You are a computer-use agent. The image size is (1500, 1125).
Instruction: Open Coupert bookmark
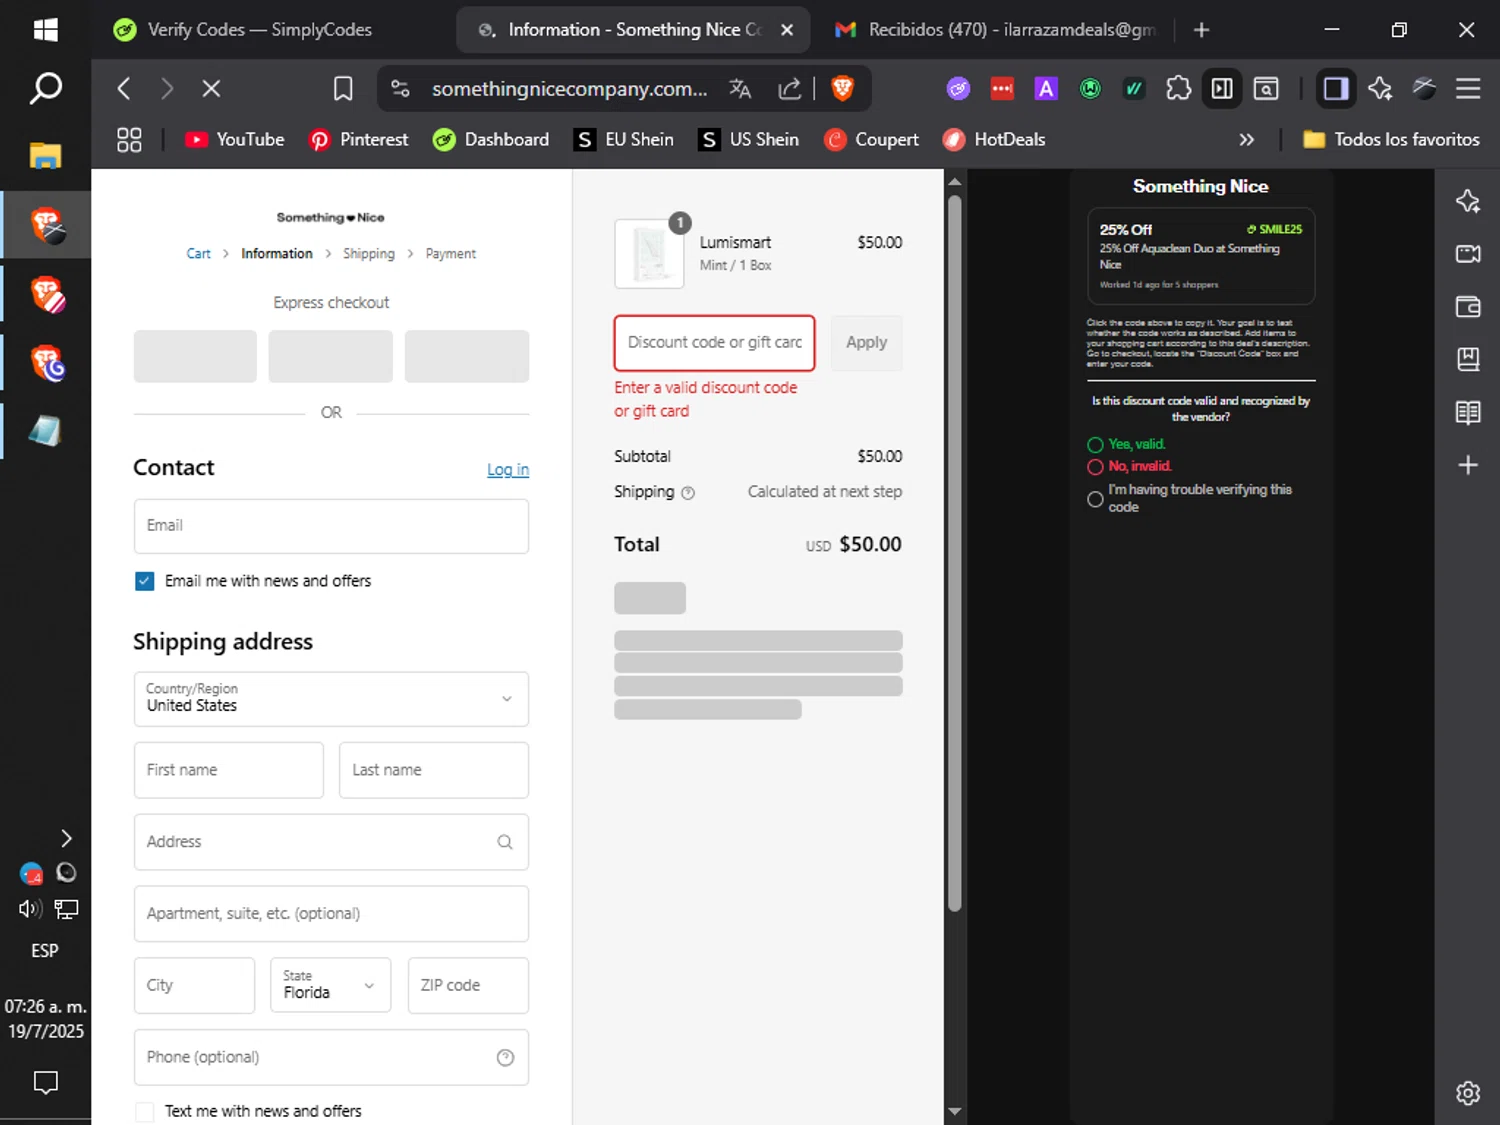click(x=871, y=140)
